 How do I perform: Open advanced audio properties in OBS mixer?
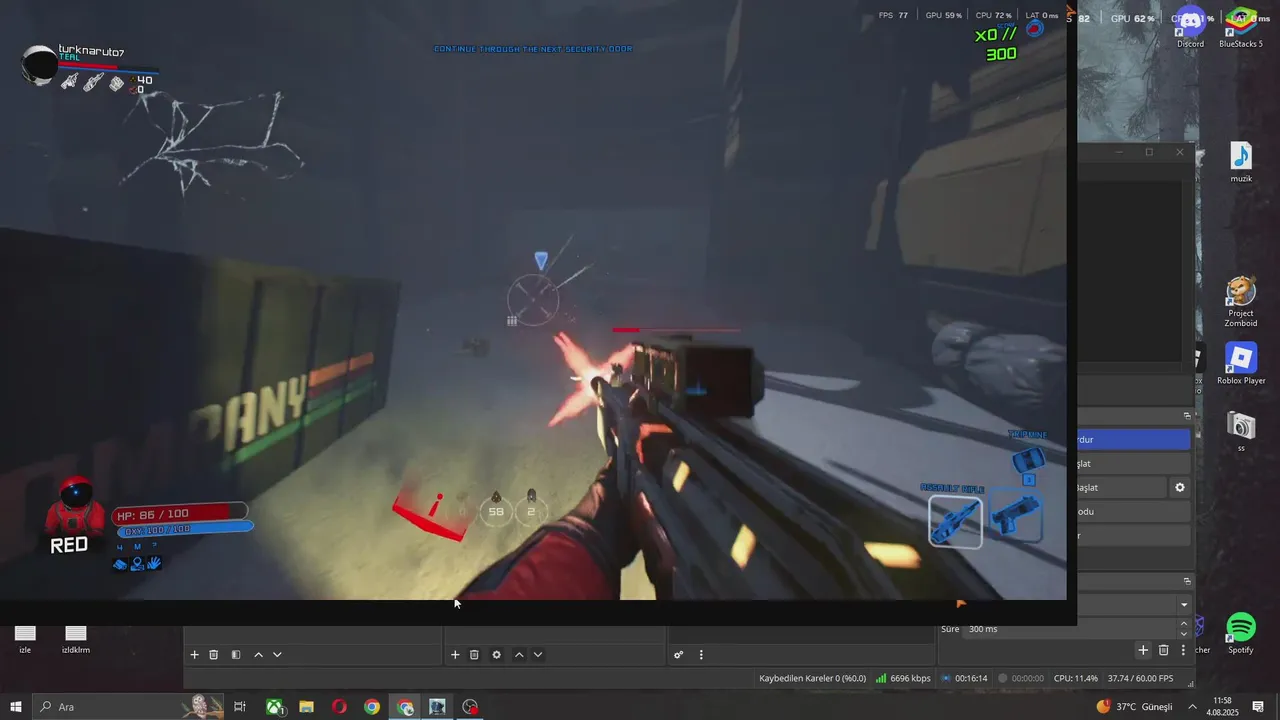679,655
